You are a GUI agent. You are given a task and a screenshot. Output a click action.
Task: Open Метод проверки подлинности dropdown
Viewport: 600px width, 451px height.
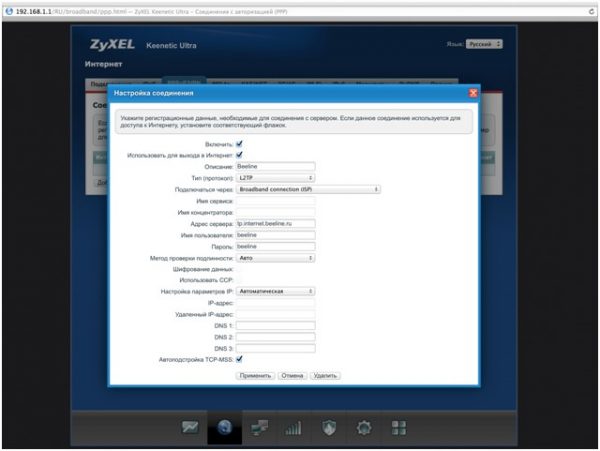pyautogui.click(x=276, y=258)
